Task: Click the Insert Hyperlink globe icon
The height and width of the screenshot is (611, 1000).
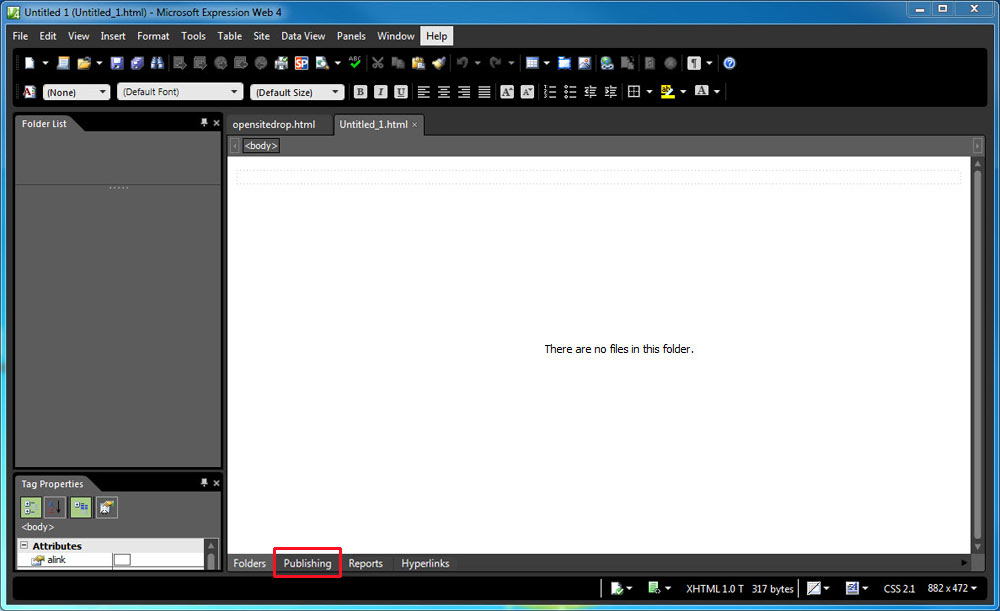Action: click(x=607, y=63)
